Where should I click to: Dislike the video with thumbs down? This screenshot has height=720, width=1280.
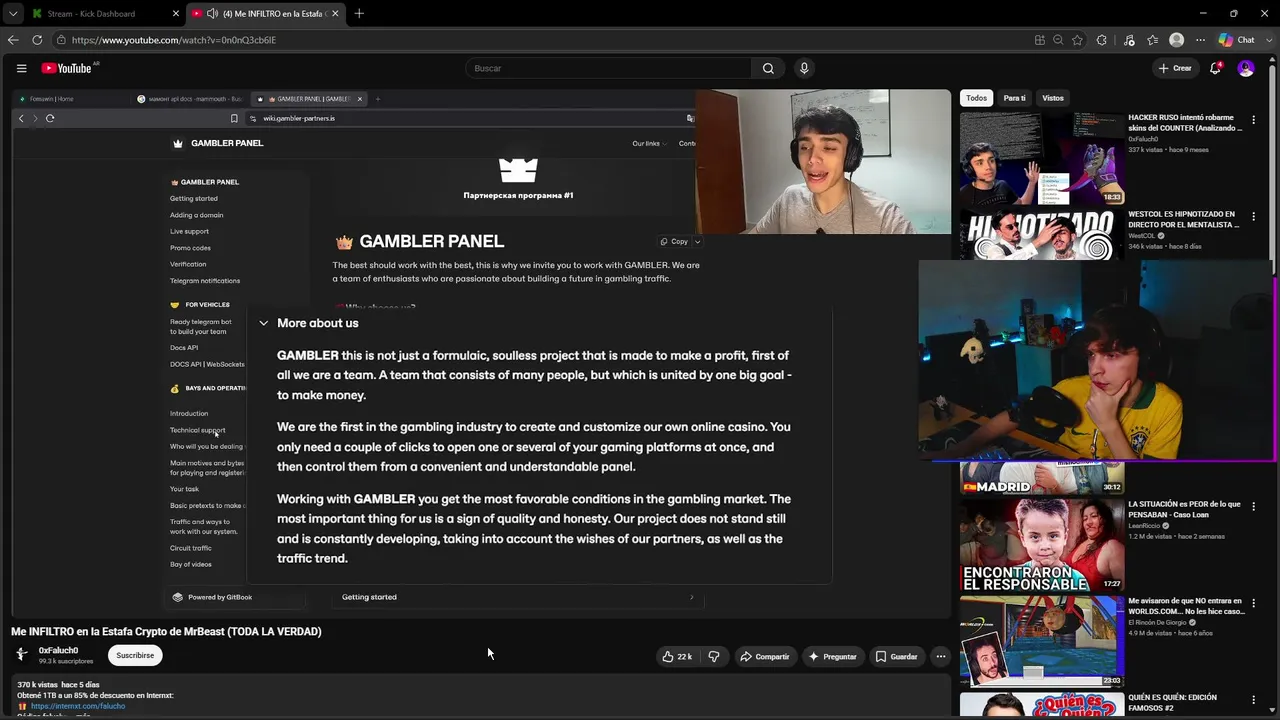pos(714,656)
